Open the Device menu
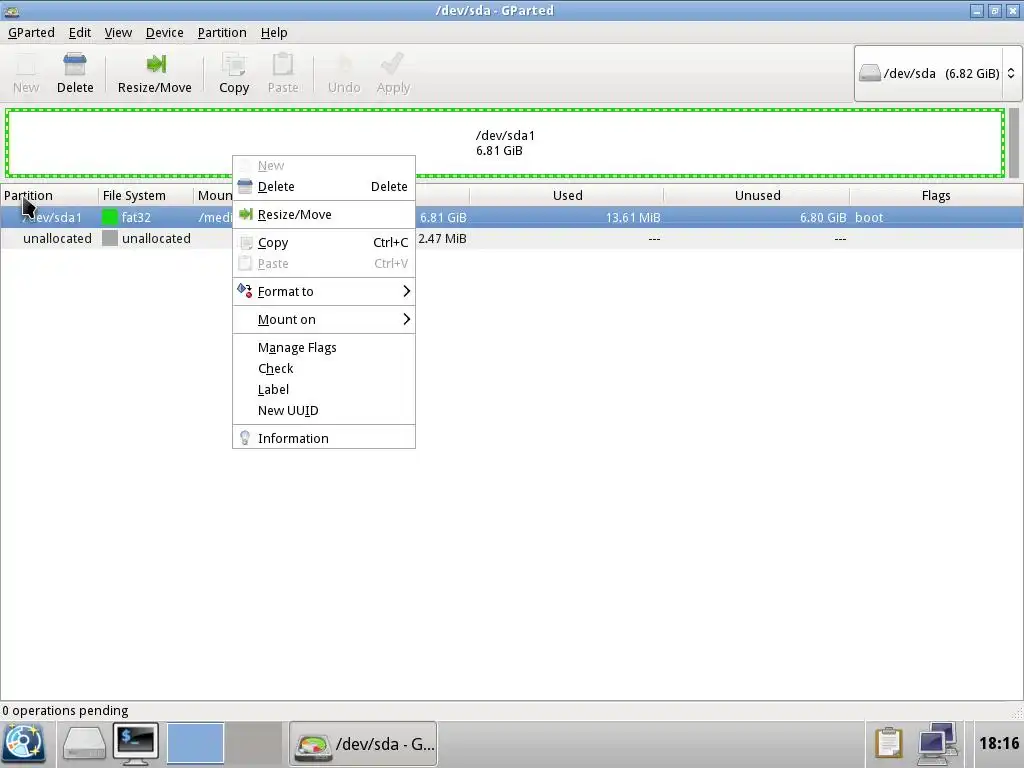Screen dimensions: 1024x768 [164, 33]
